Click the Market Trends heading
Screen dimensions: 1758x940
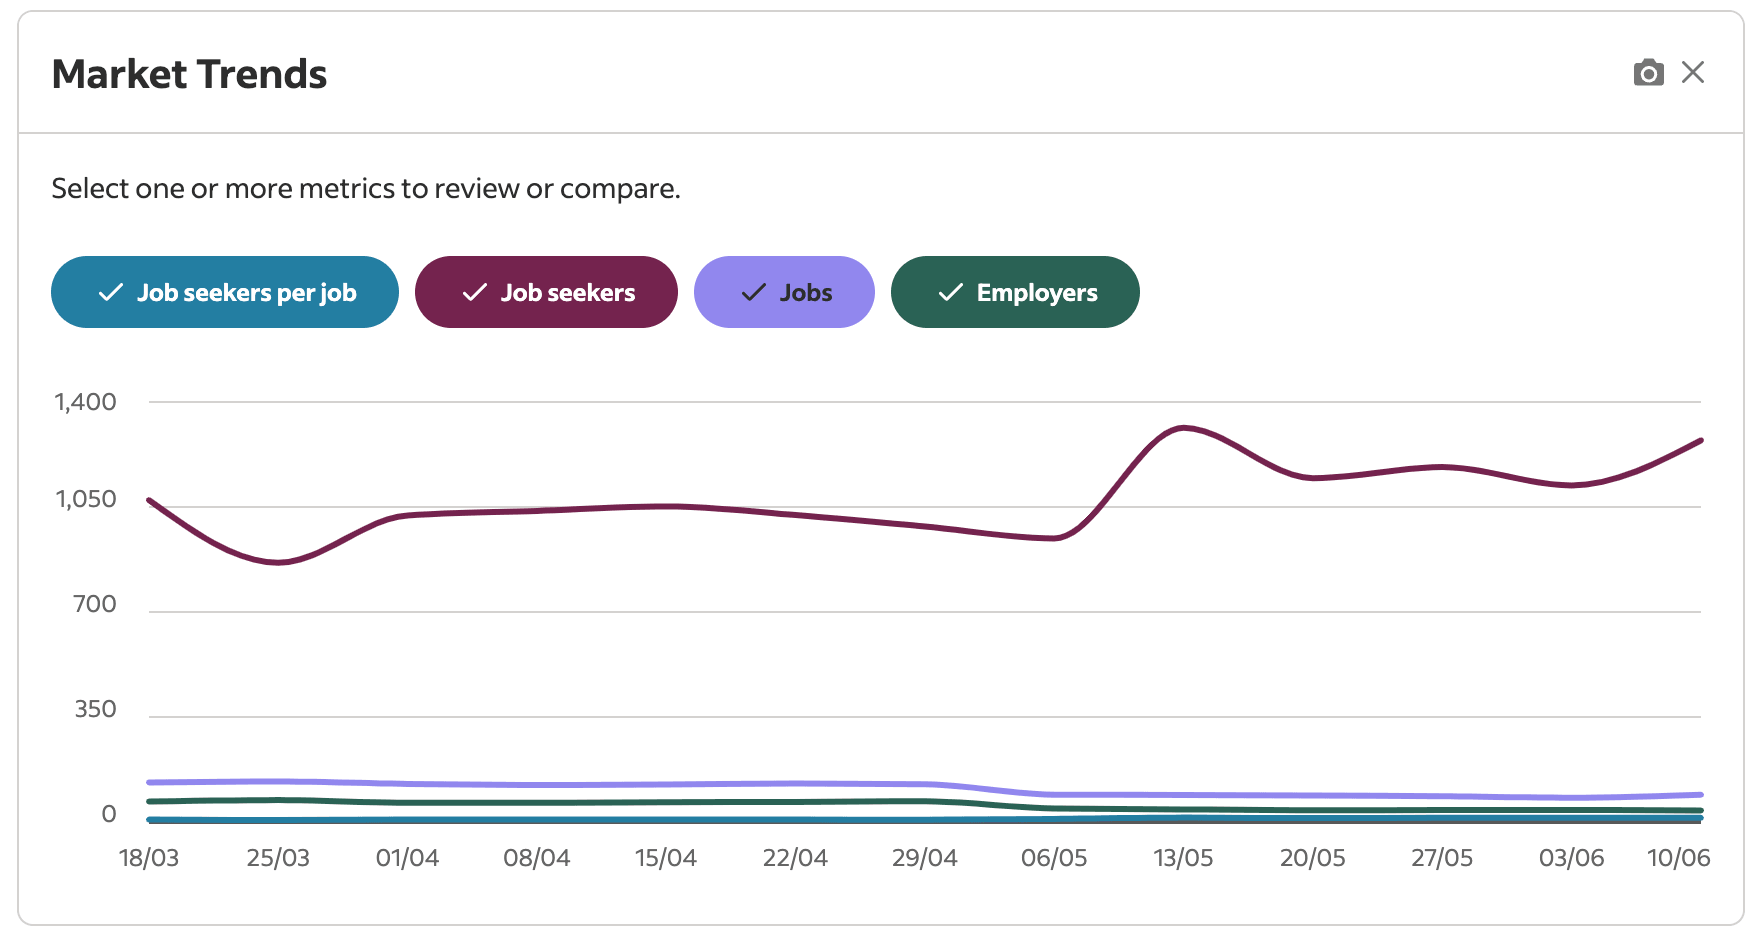pyautogui.click(x=189, y=74)
